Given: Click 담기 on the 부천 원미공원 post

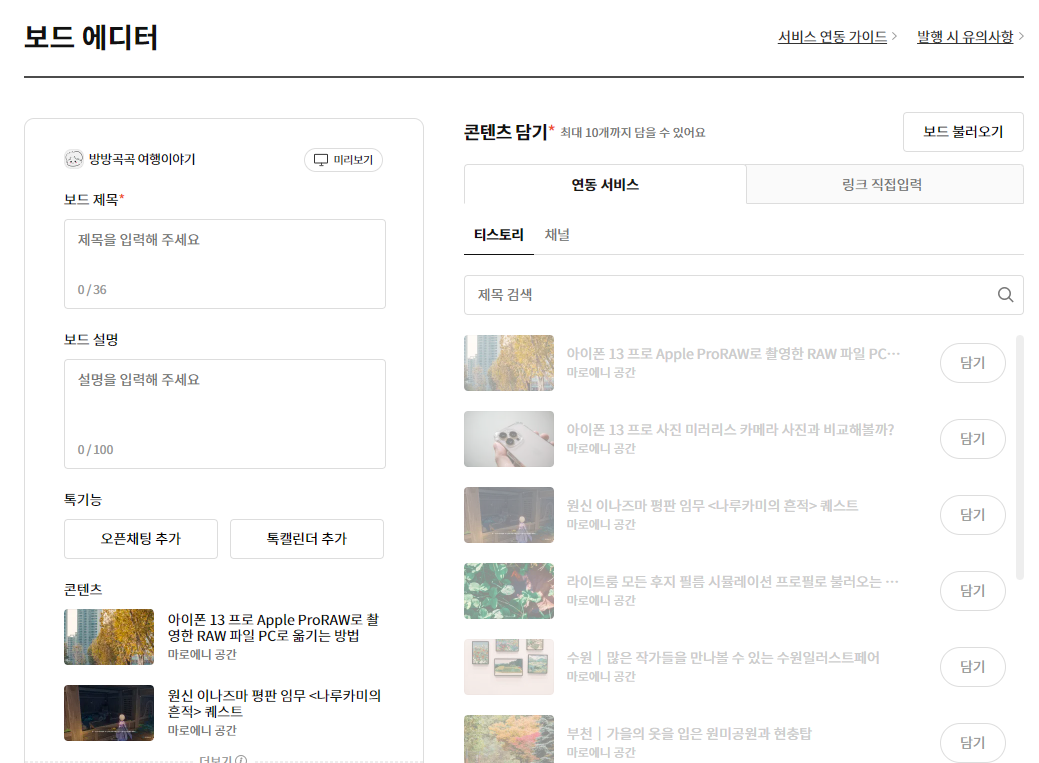Looking at the screenshot, I should 971,743.
